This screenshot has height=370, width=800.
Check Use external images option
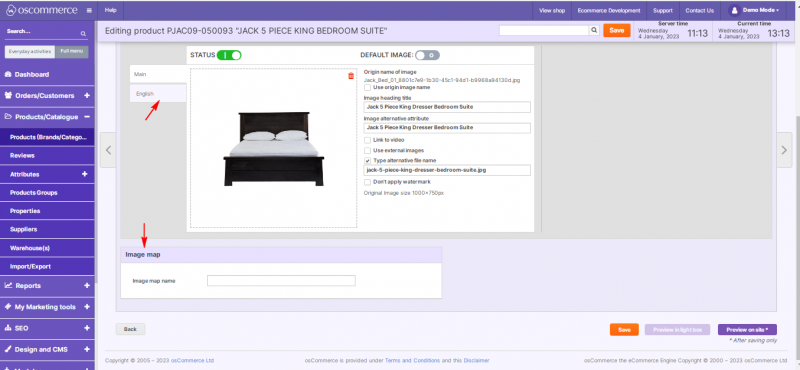[367, 151]
